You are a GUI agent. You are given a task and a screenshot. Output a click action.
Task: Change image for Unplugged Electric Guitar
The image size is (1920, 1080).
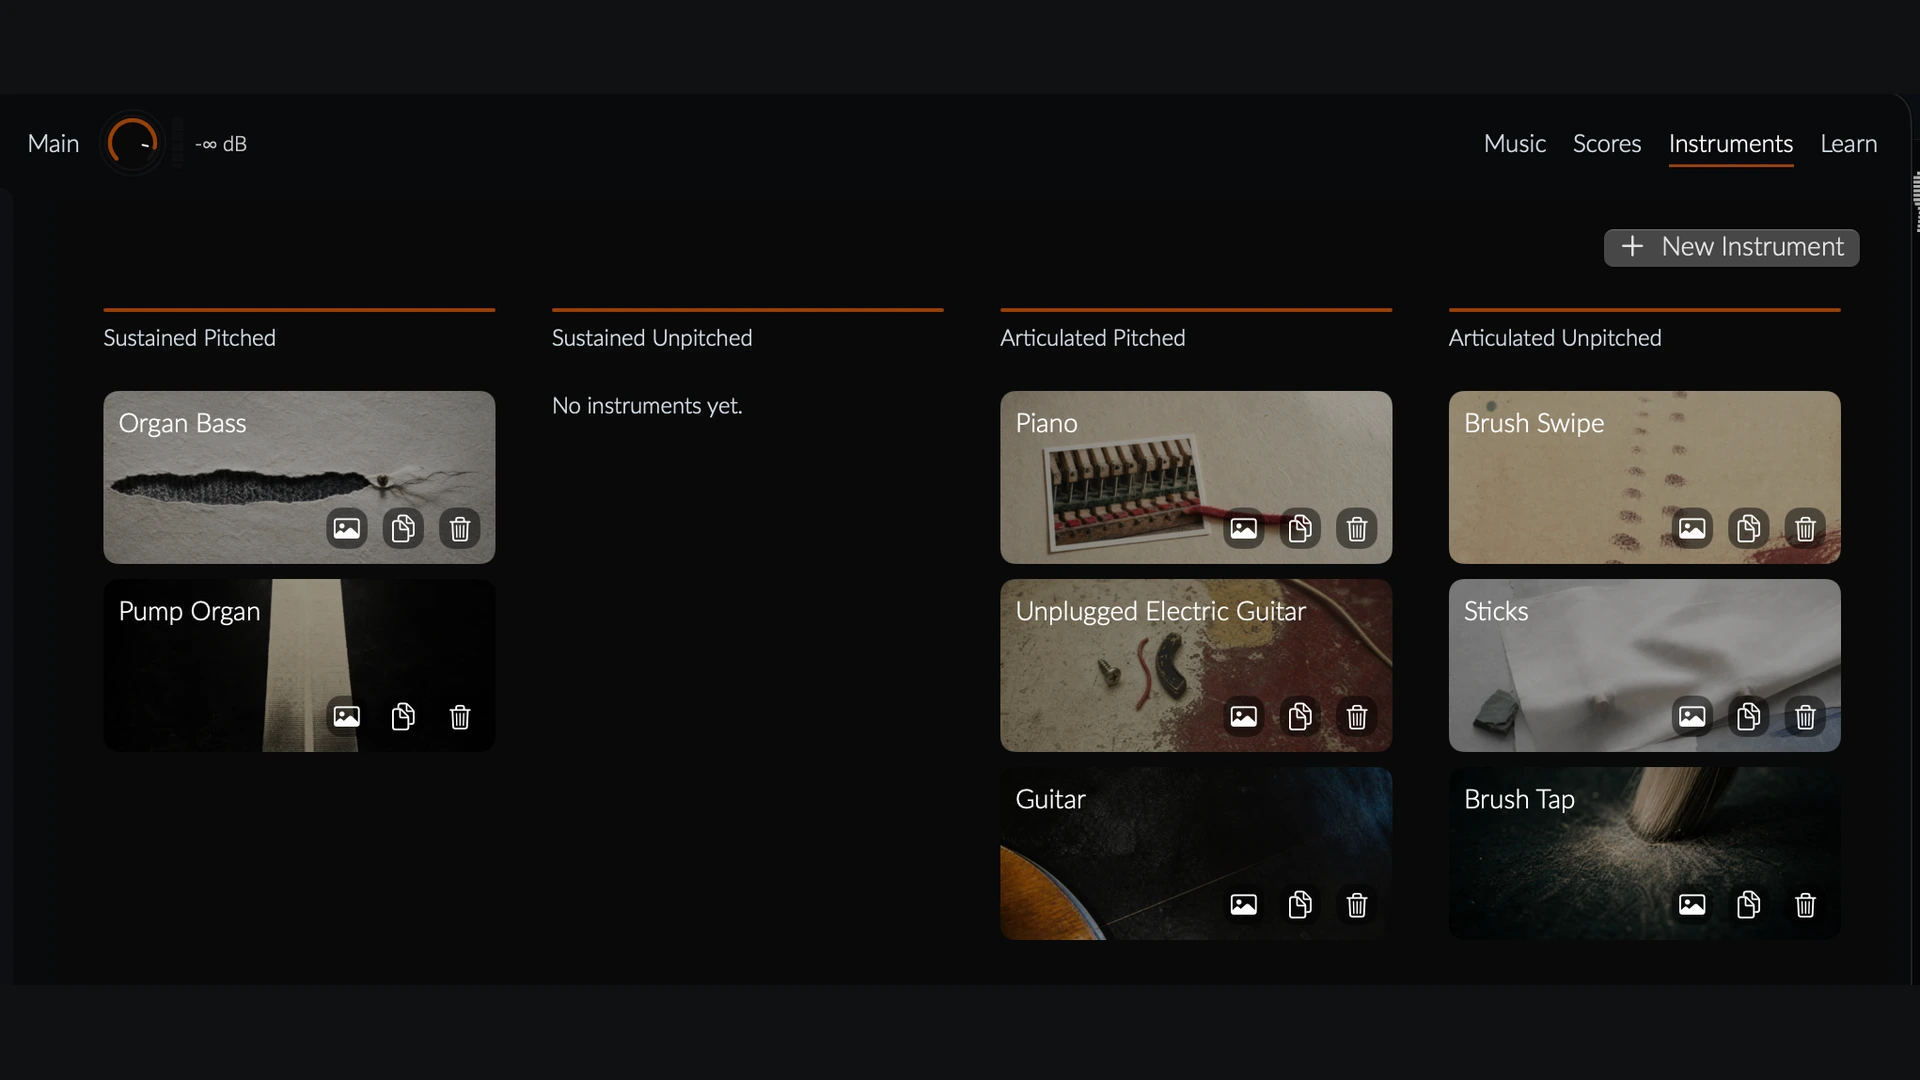coord(1243,716)
